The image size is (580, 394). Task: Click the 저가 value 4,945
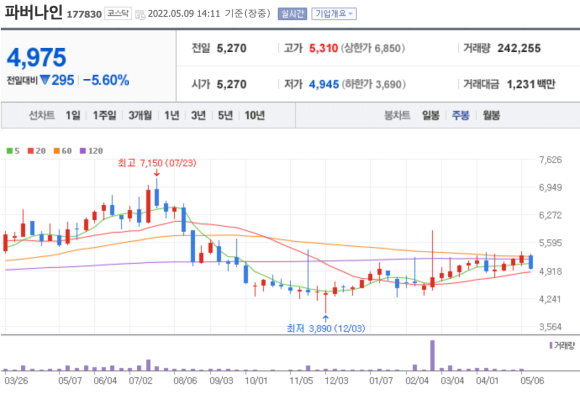324,84
